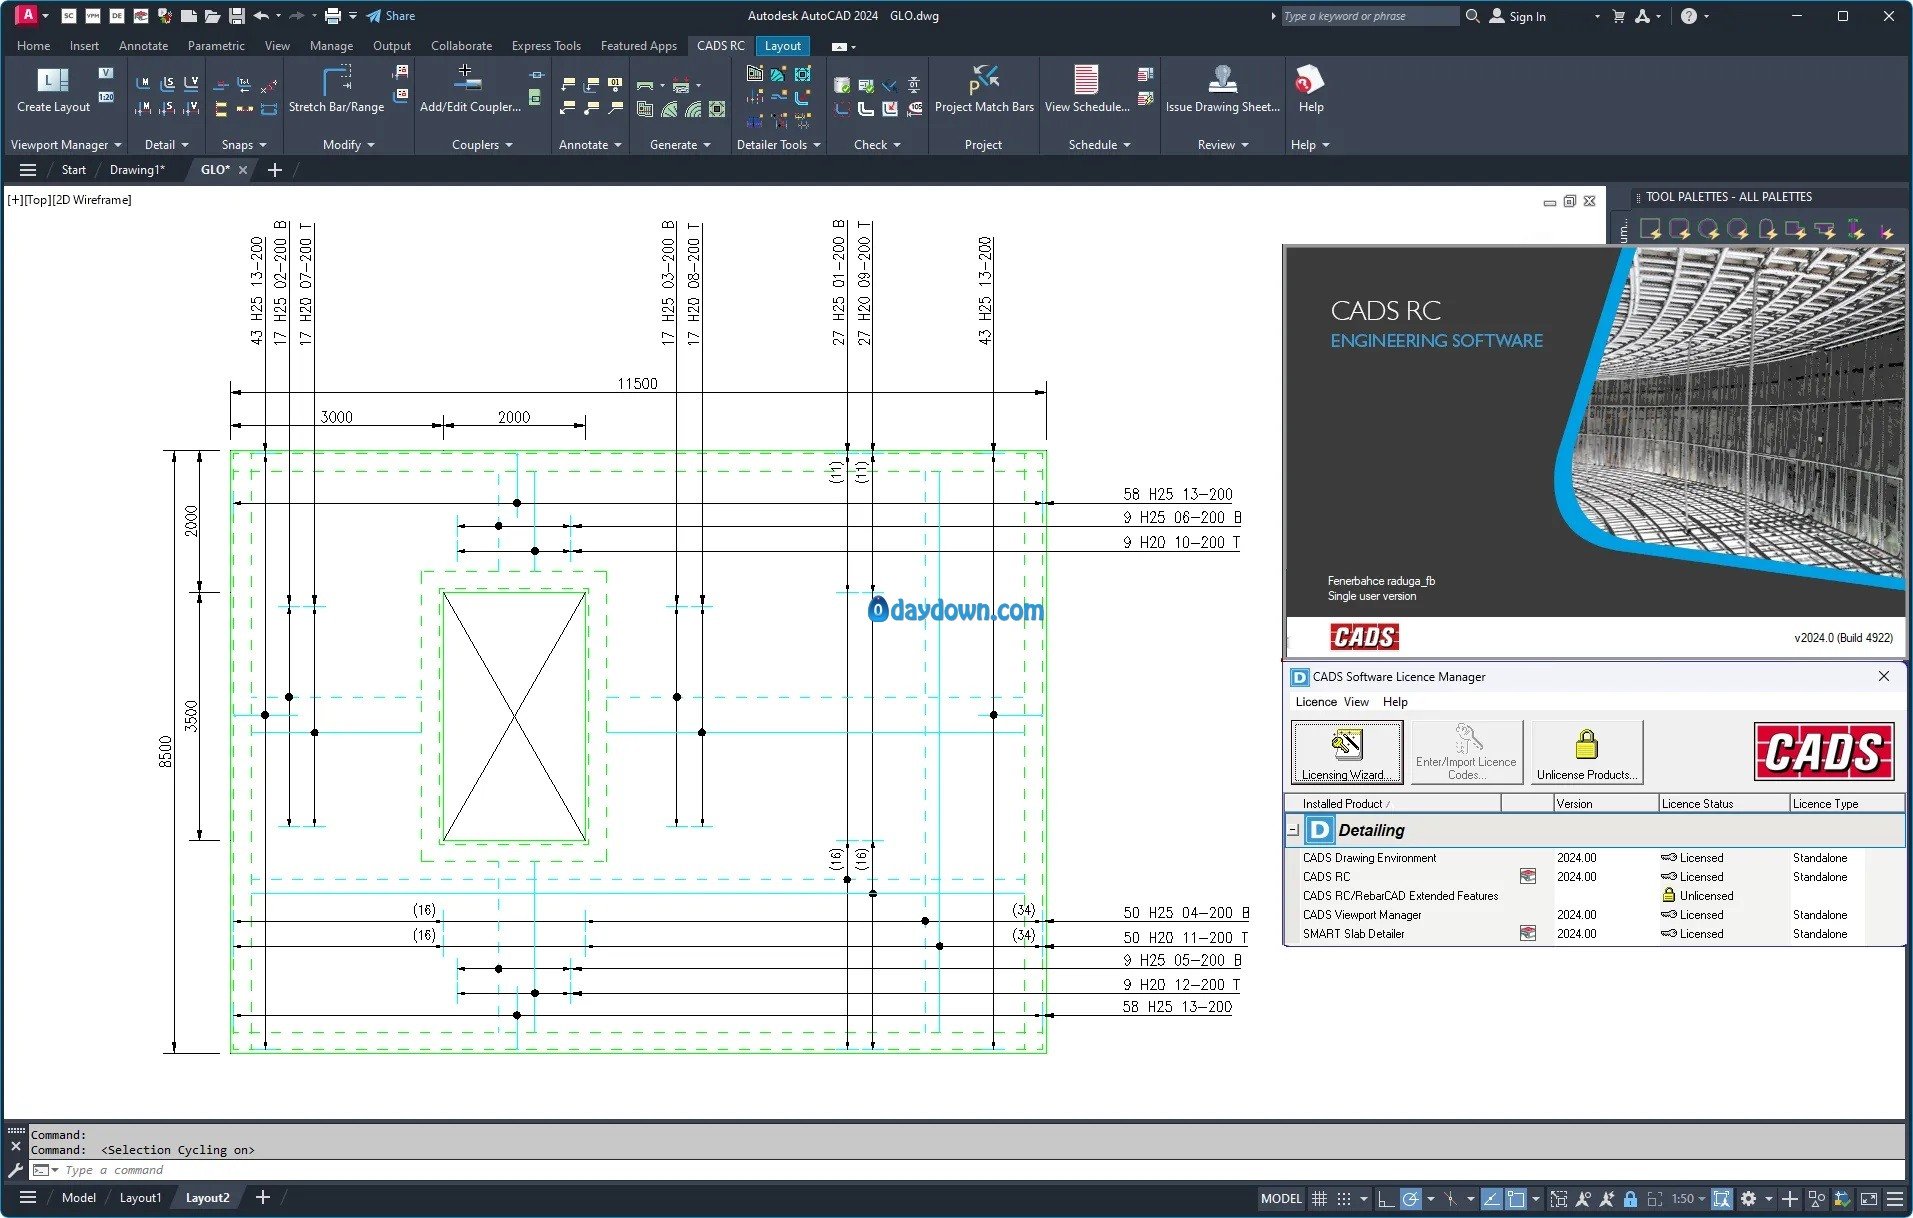Click the Unlicense Products button
Image resolution: width=1913 pixels, height=1218 pixels.
tap(1586, 752)
